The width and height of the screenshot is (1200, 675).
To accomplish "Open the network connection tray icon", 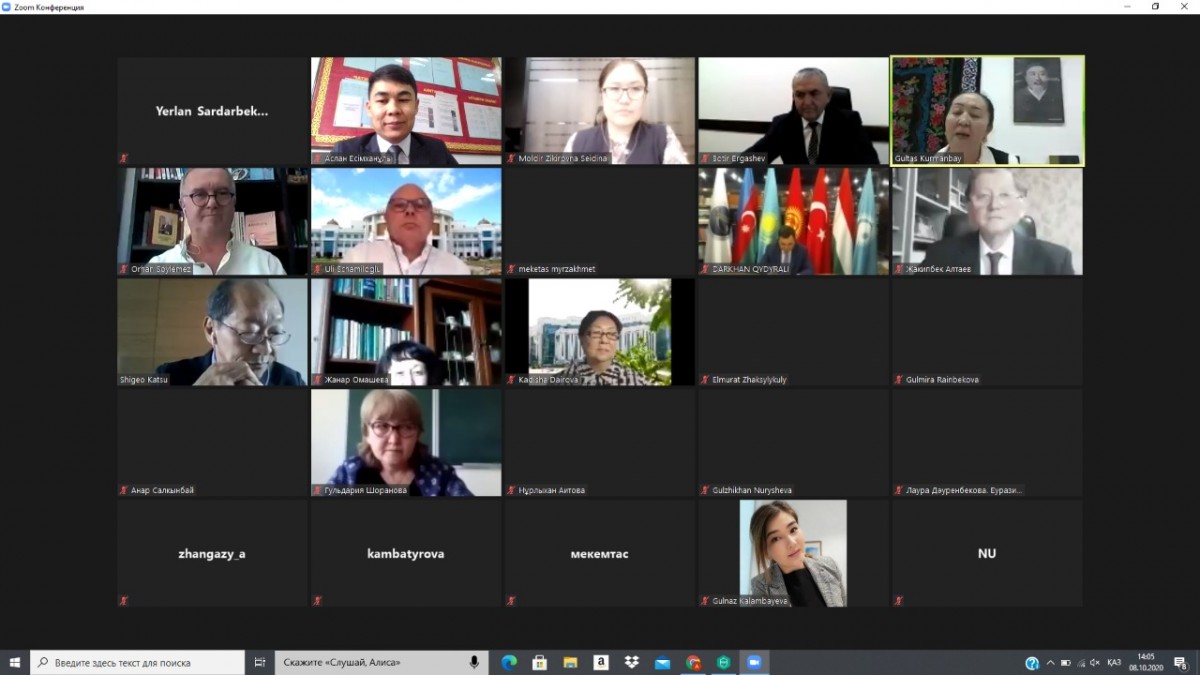I will tap(1080, 662).
